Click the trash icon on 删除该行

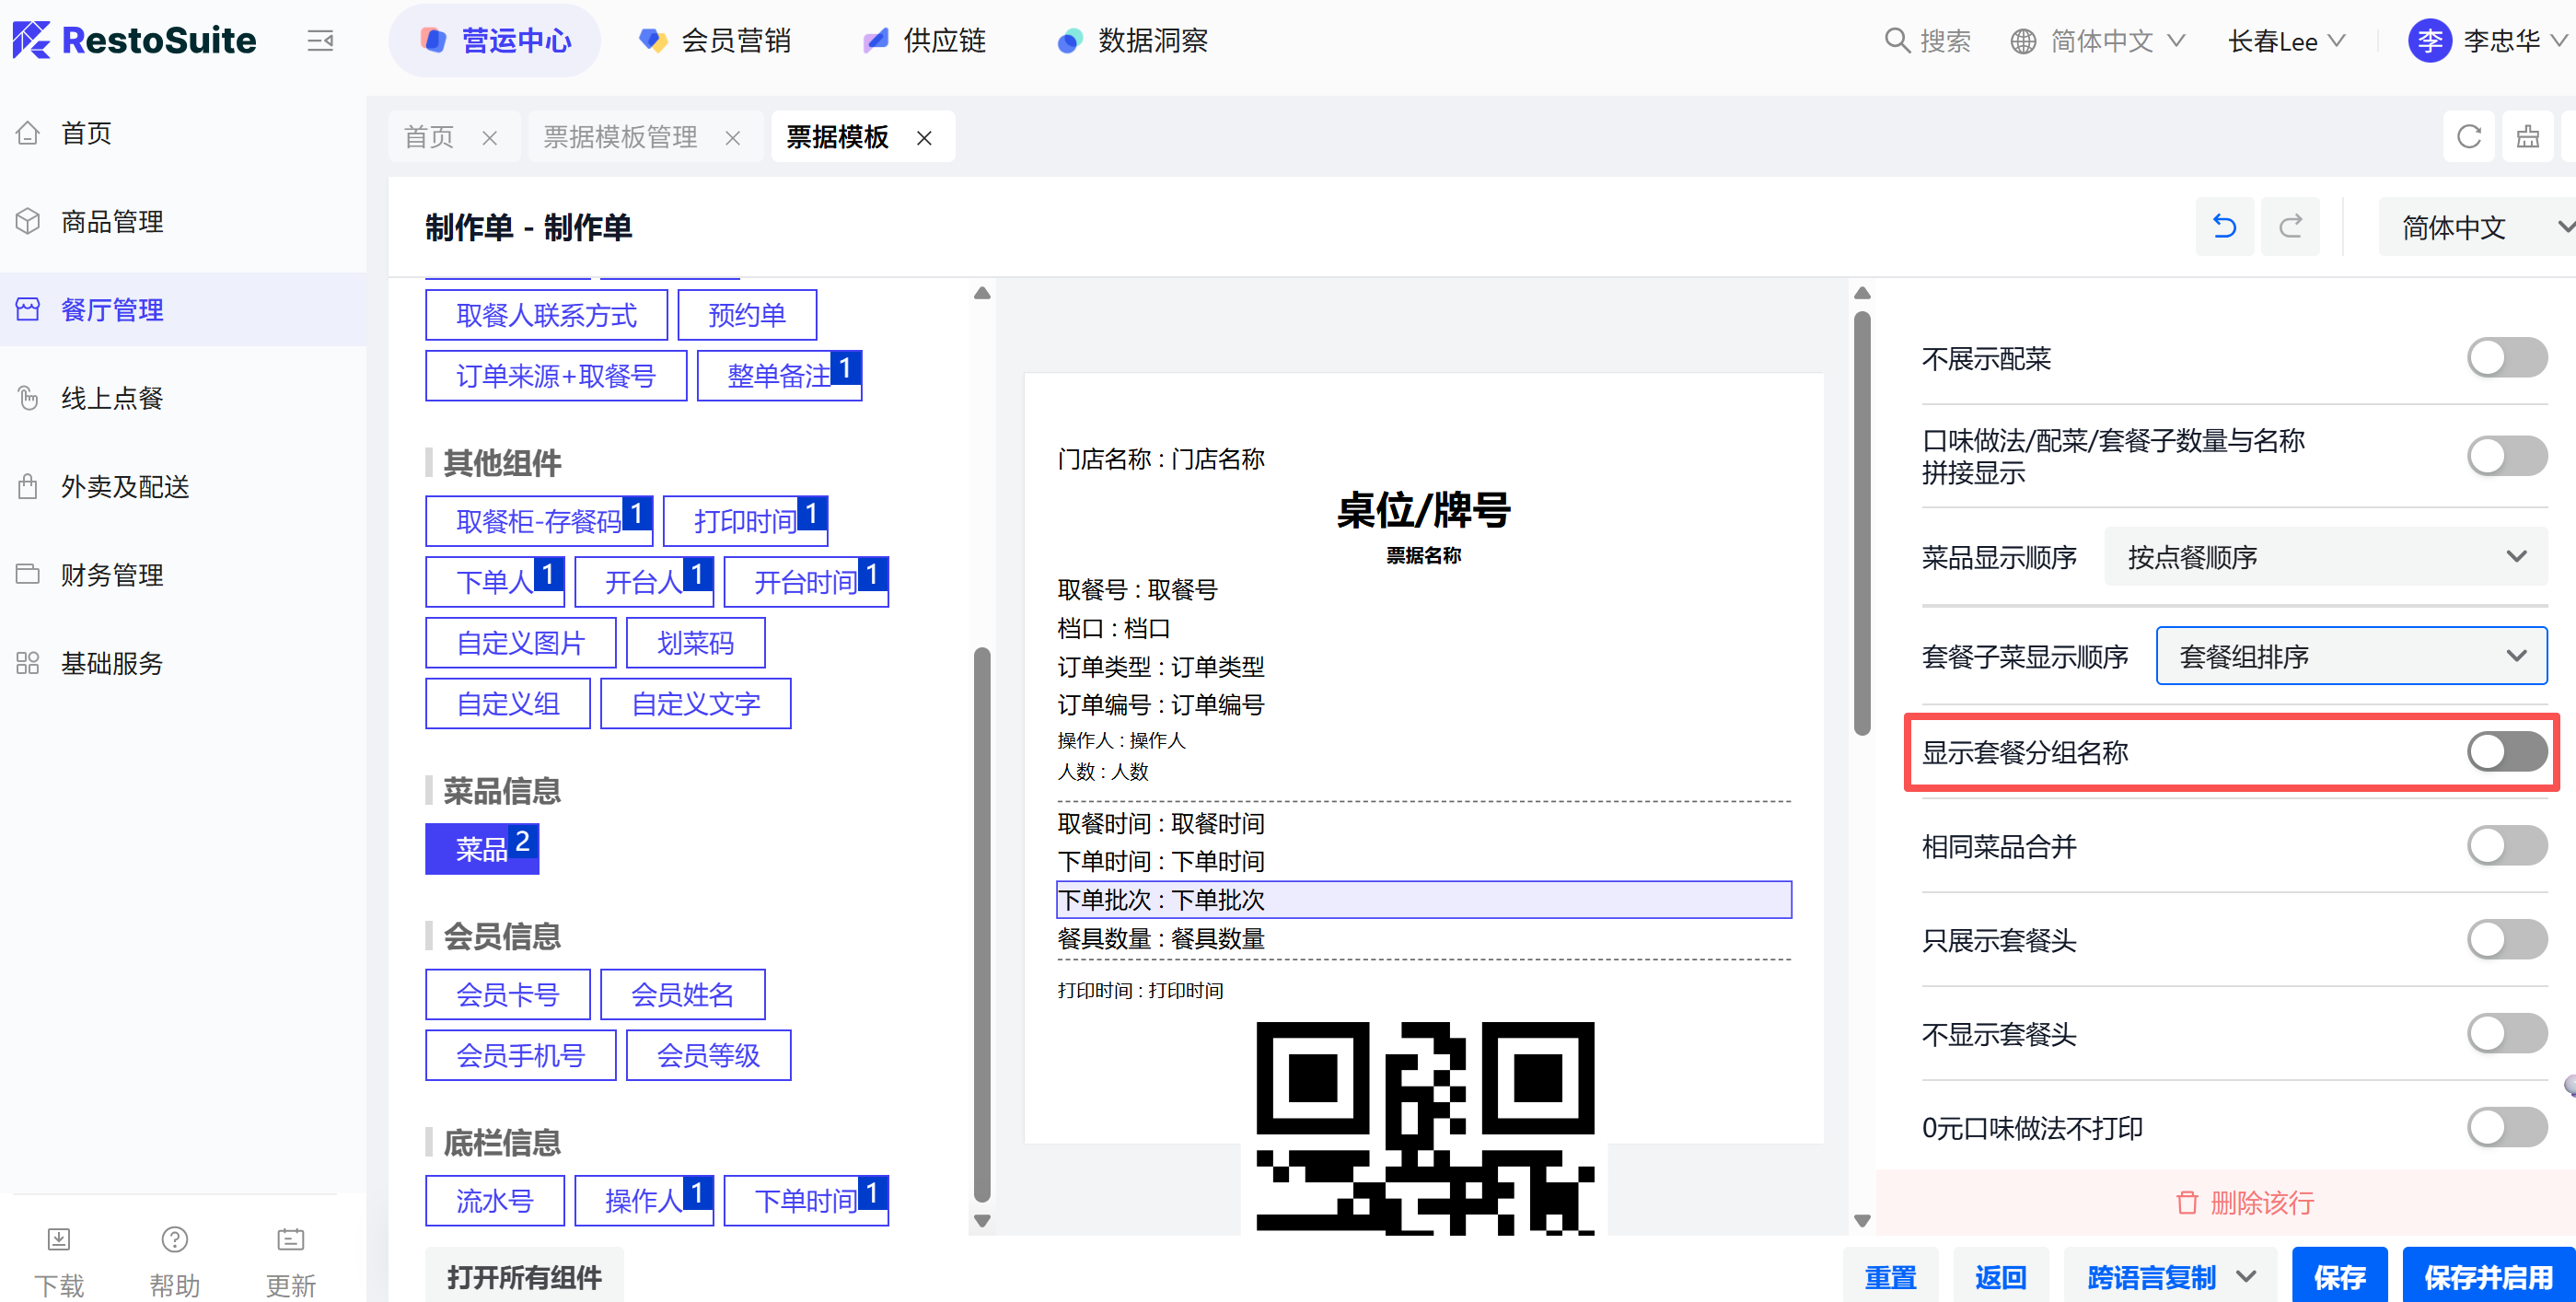(x=2187, y=1202)
